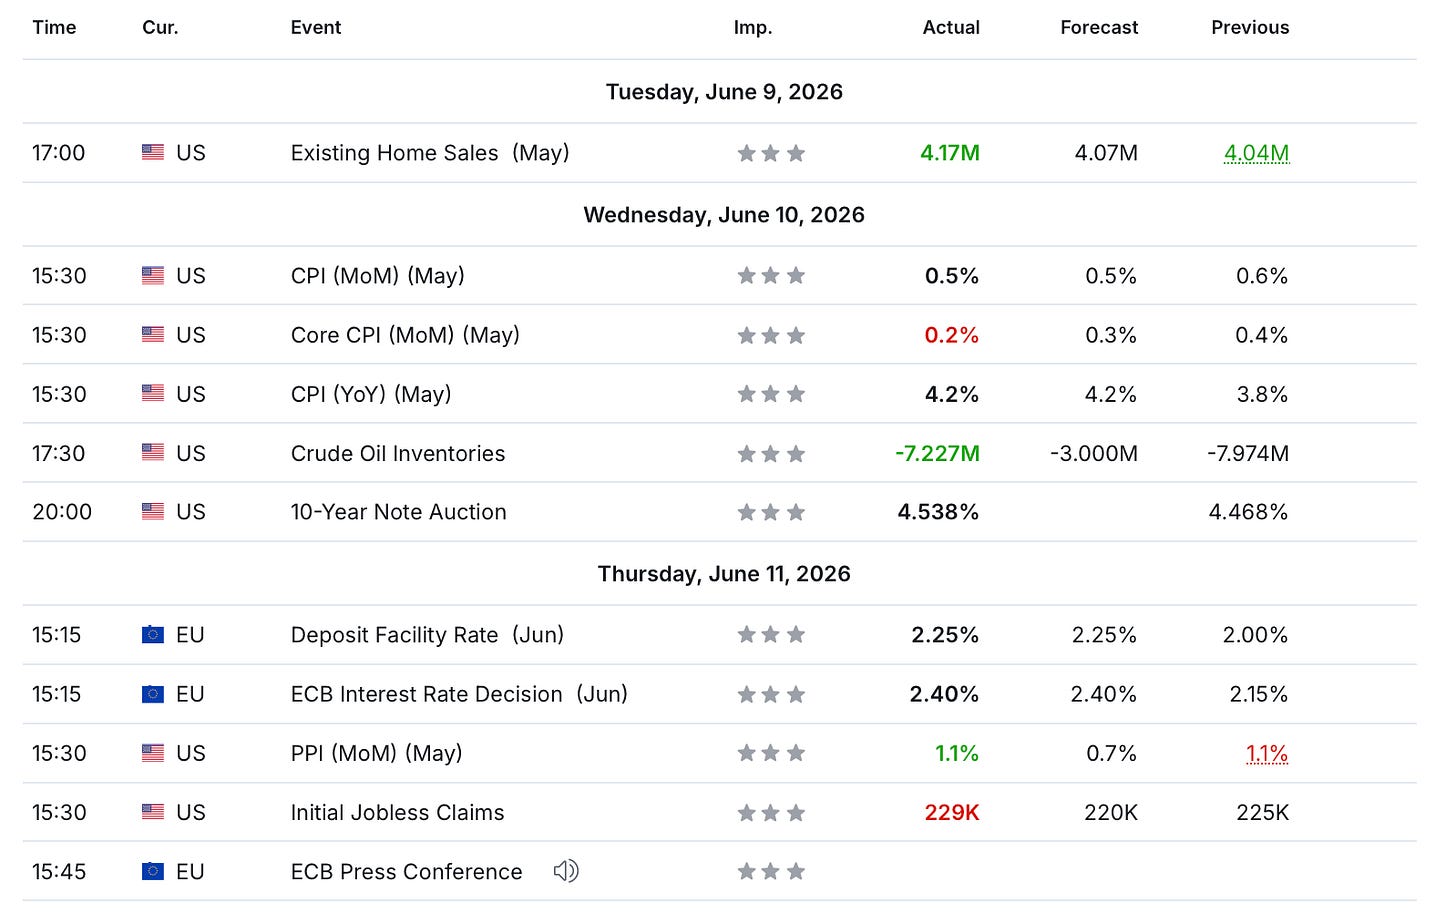Click importance stars for 10-Year Note Auction
Screen dimensions: 1456x924
tap(771, 512)
